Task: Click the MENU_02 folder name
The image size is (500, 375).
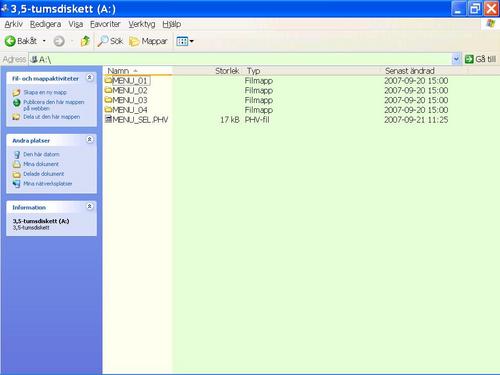Action: point(130,90)
